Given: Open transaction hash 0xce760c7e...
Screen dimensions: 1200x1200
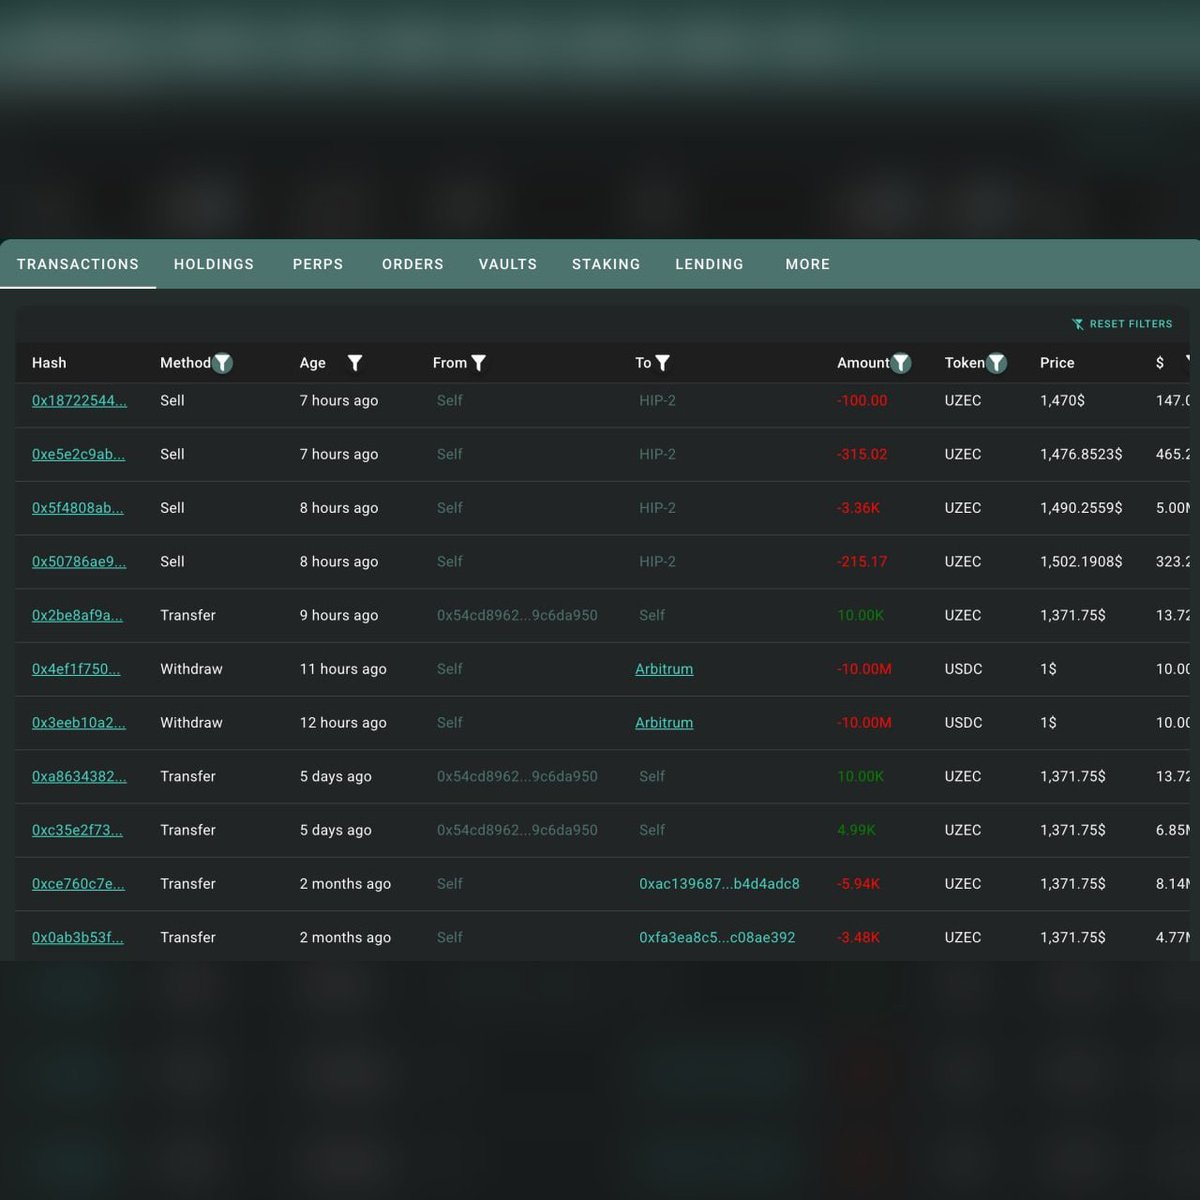Looking at the screenshot, I should pos(78,884).
